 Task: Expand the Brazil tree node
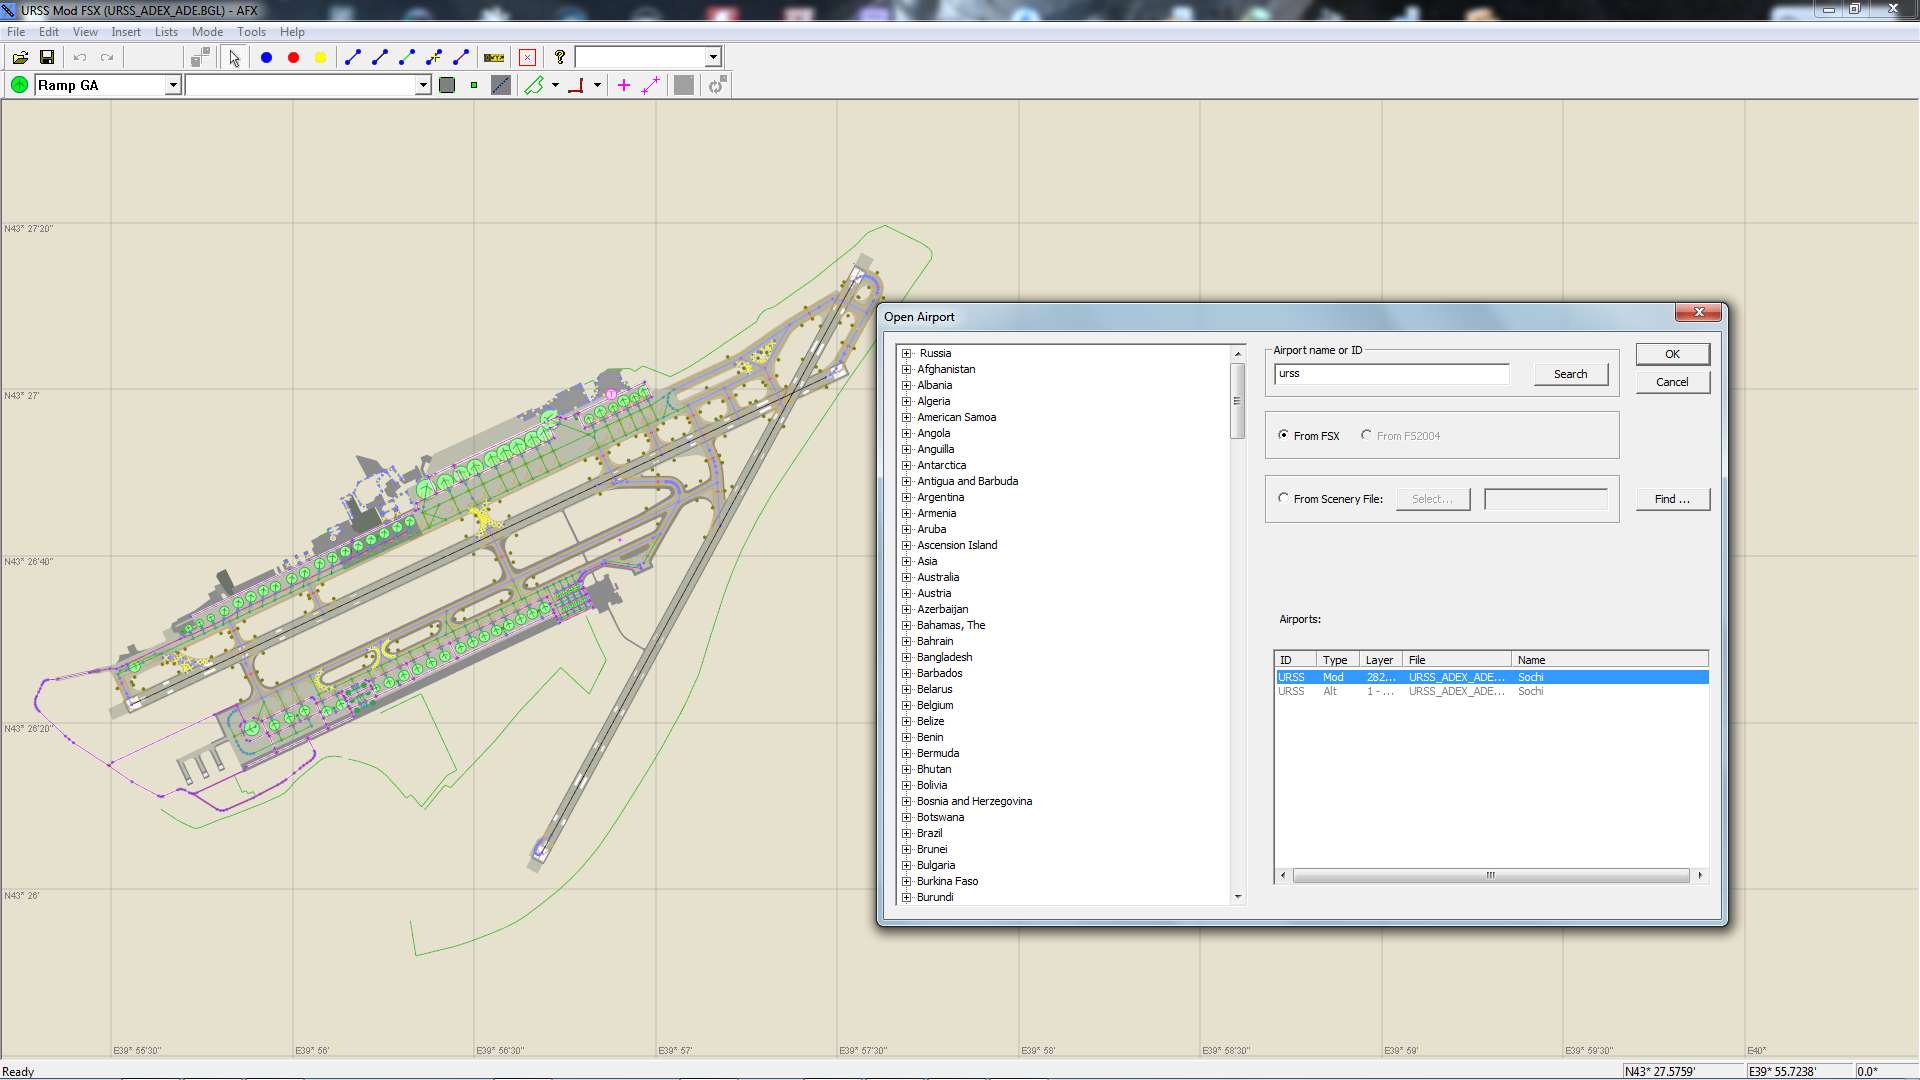coord(907,833)
